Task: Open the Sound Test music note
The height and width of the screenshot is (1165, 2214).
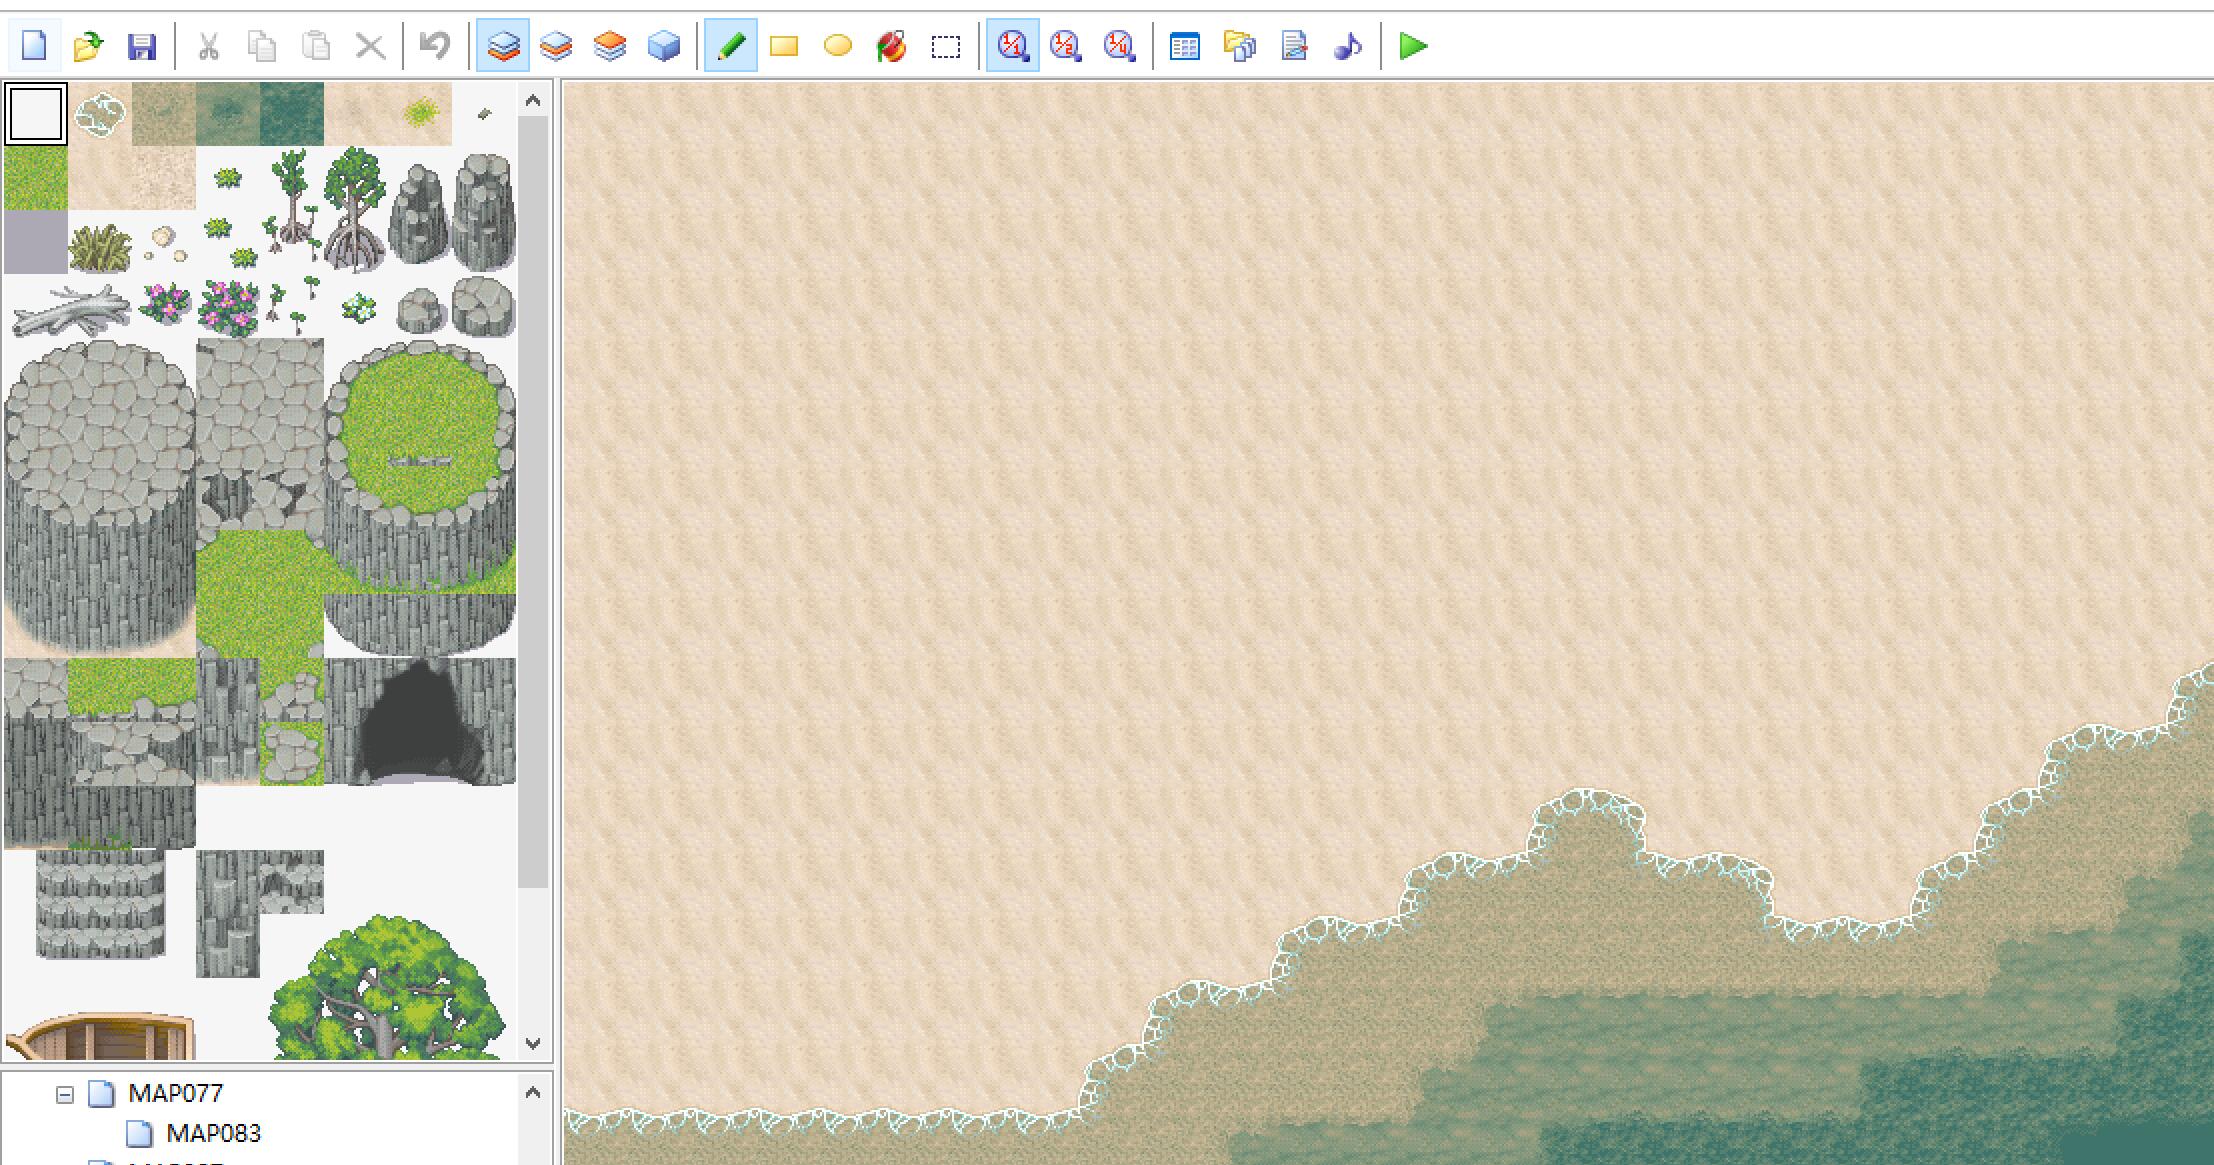Action: click(x=1348, y=46)
